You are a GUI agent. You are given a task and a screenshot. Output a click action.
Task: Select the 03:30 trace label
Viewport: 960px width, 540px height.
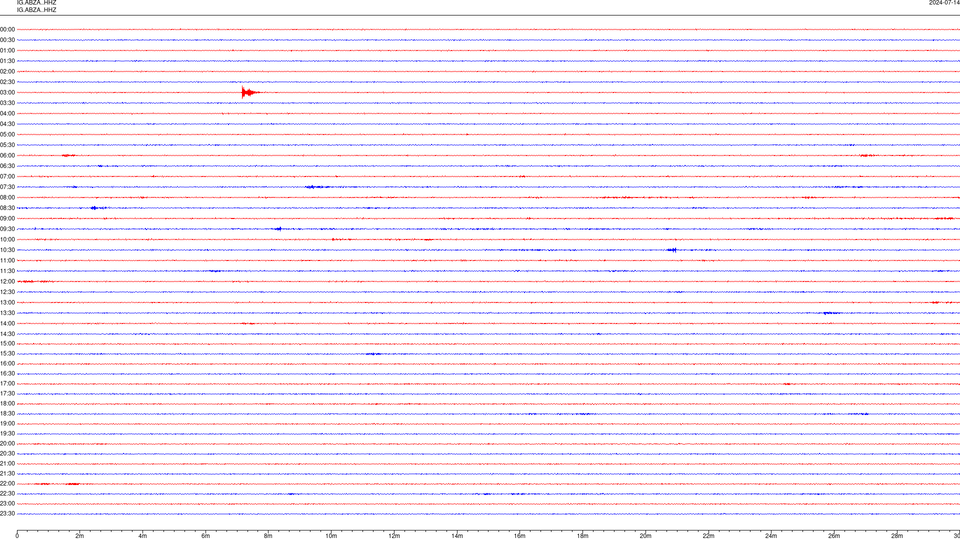[x=7, y=103]
